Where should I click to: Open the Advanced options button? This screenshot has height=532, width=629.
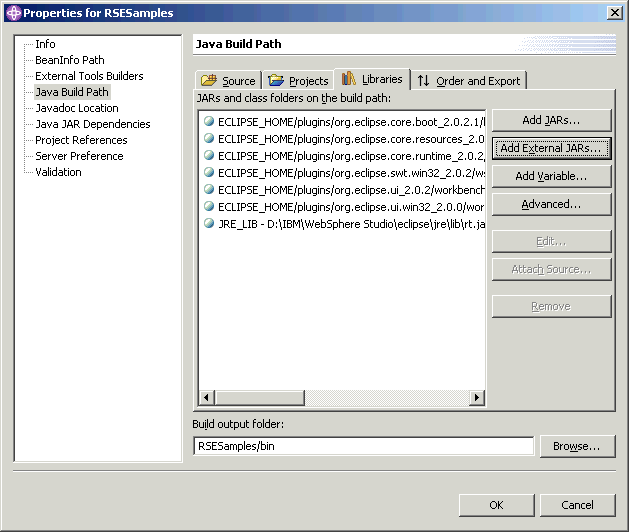551,204
